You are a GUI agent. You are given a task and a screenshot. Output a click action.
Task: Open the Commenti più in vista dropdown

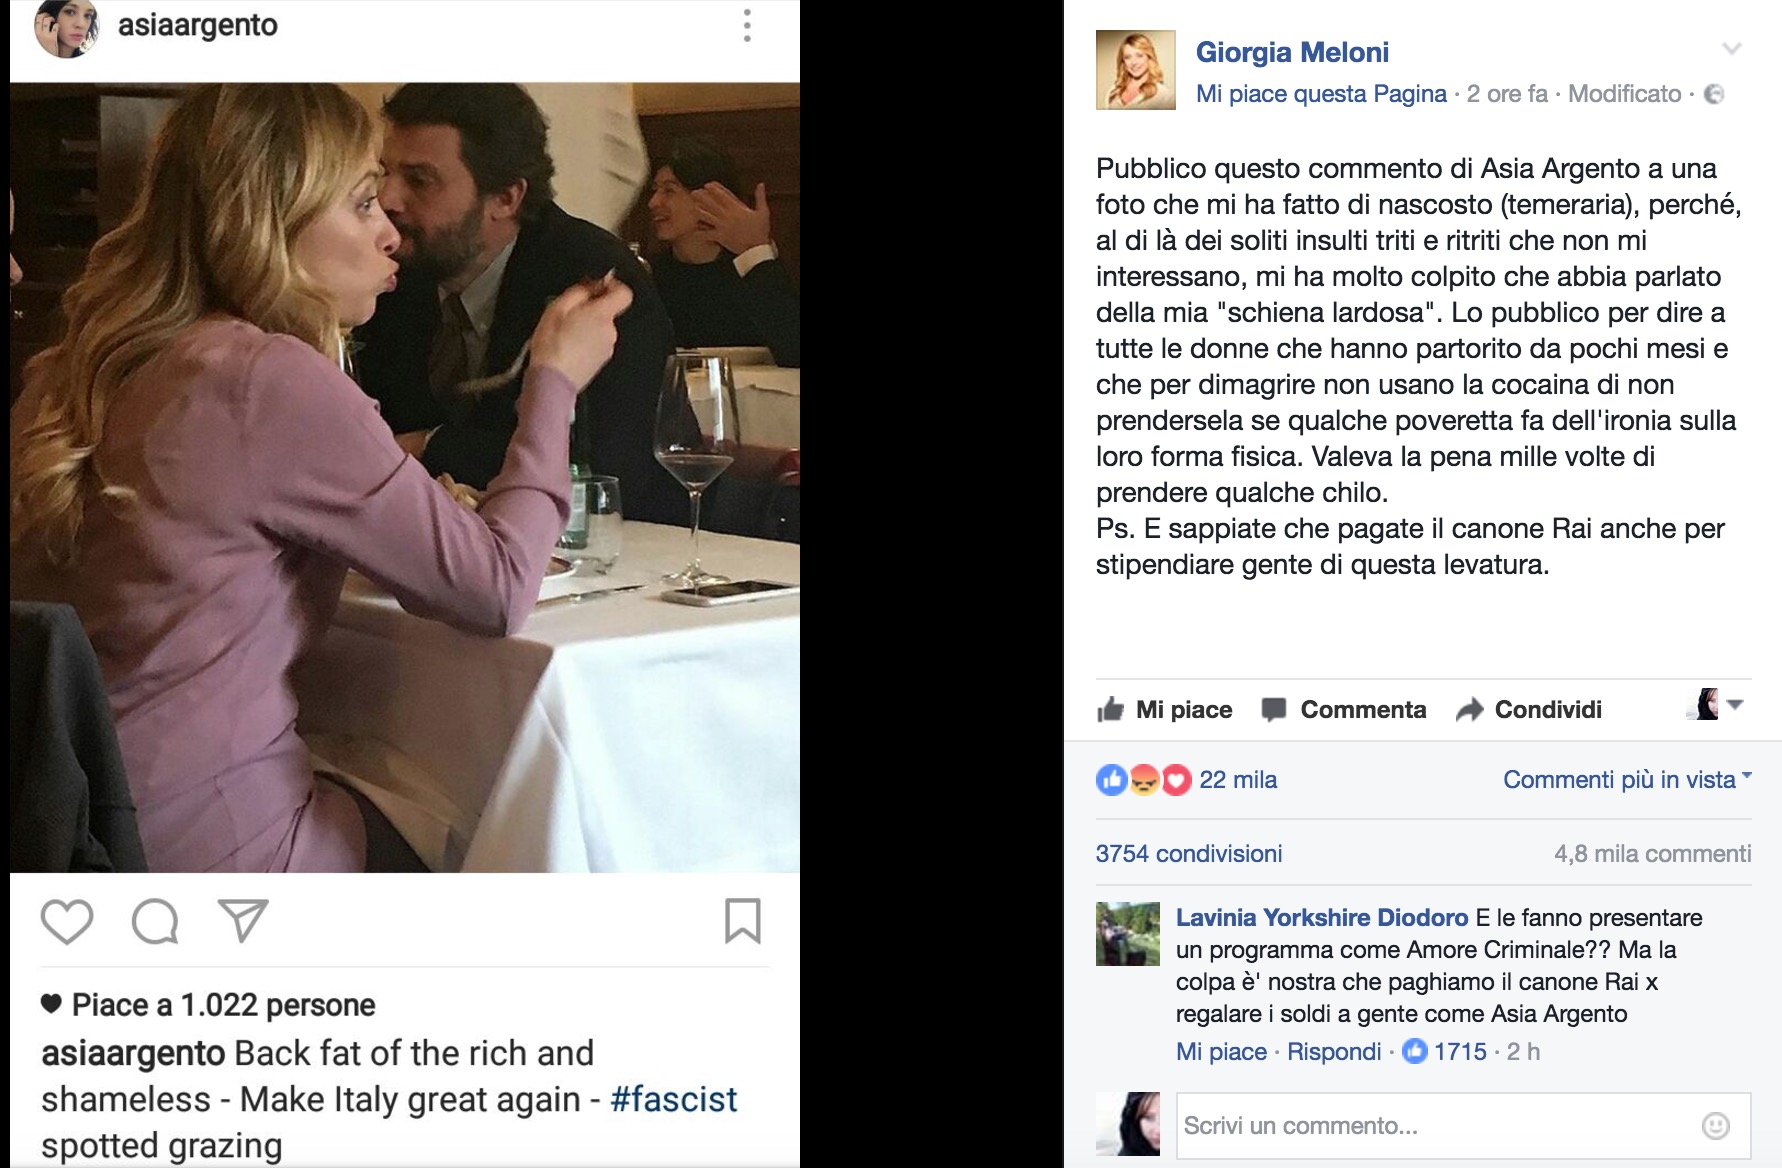click(1626, 780)
